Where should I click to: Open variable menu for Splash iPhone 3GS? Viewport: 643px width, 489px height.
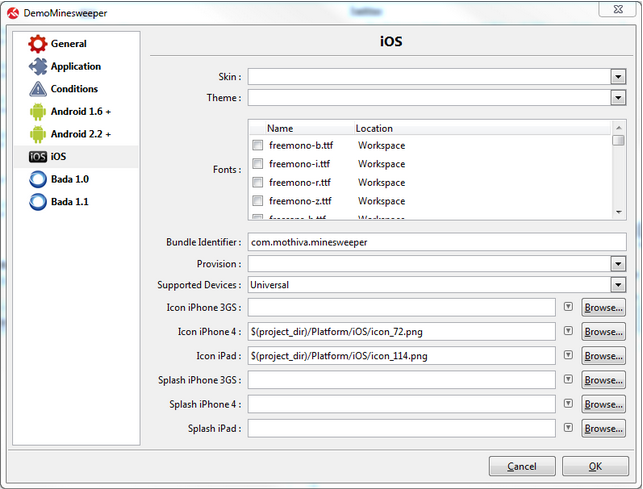[x=568, y=379]
